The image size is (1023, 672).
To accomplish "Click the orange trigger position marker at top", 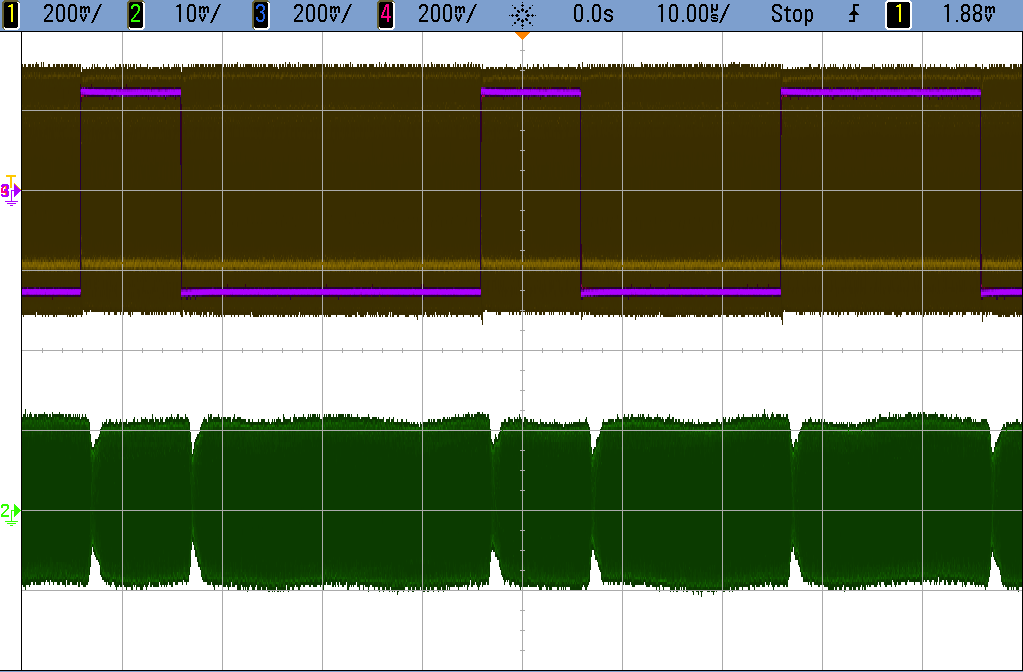I will click(x=522, y=35).
